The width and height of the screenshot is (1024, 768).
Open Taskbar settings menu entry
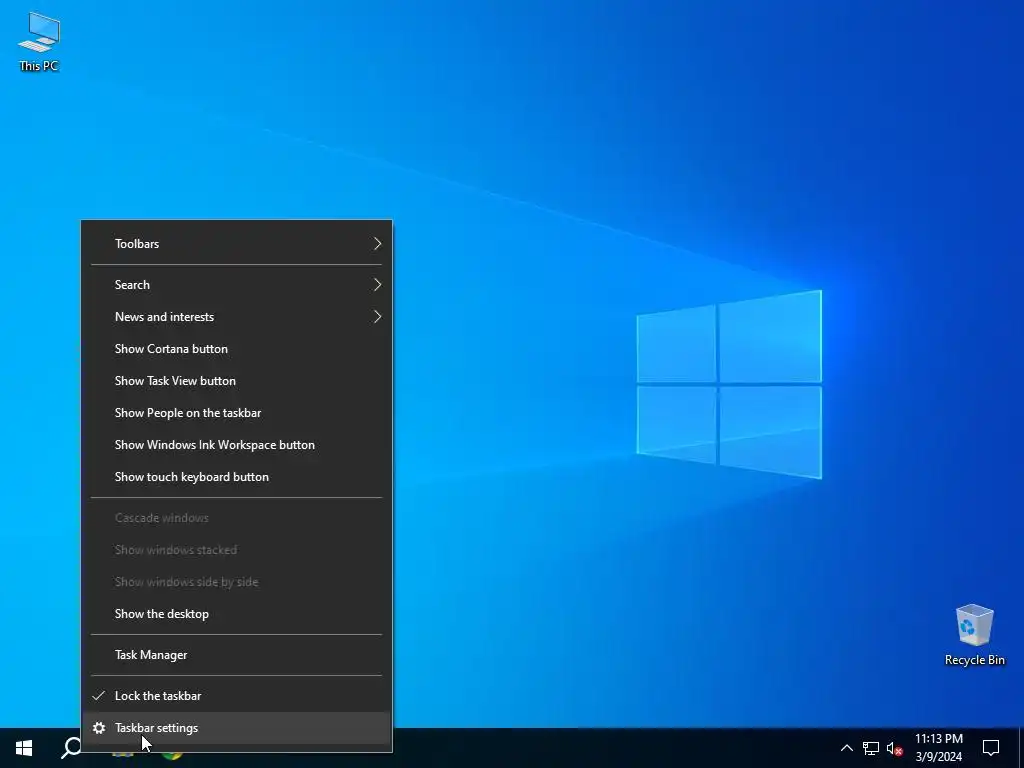(236, 728)
